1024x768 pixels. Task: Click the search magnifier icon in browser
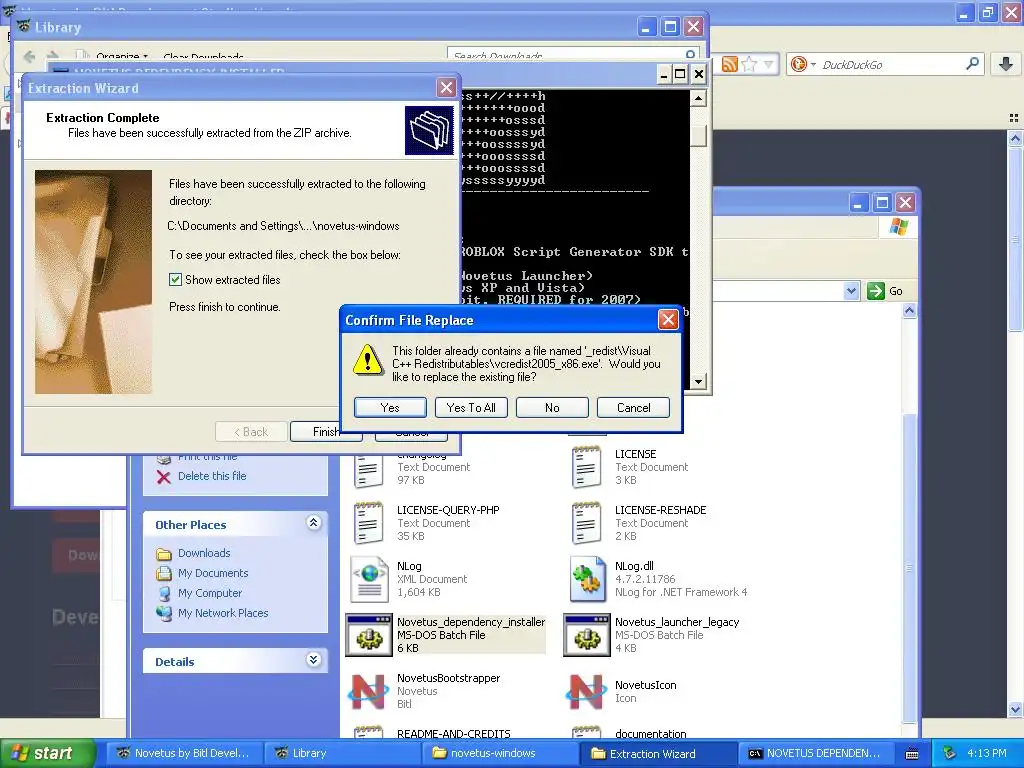coord(972,63)
